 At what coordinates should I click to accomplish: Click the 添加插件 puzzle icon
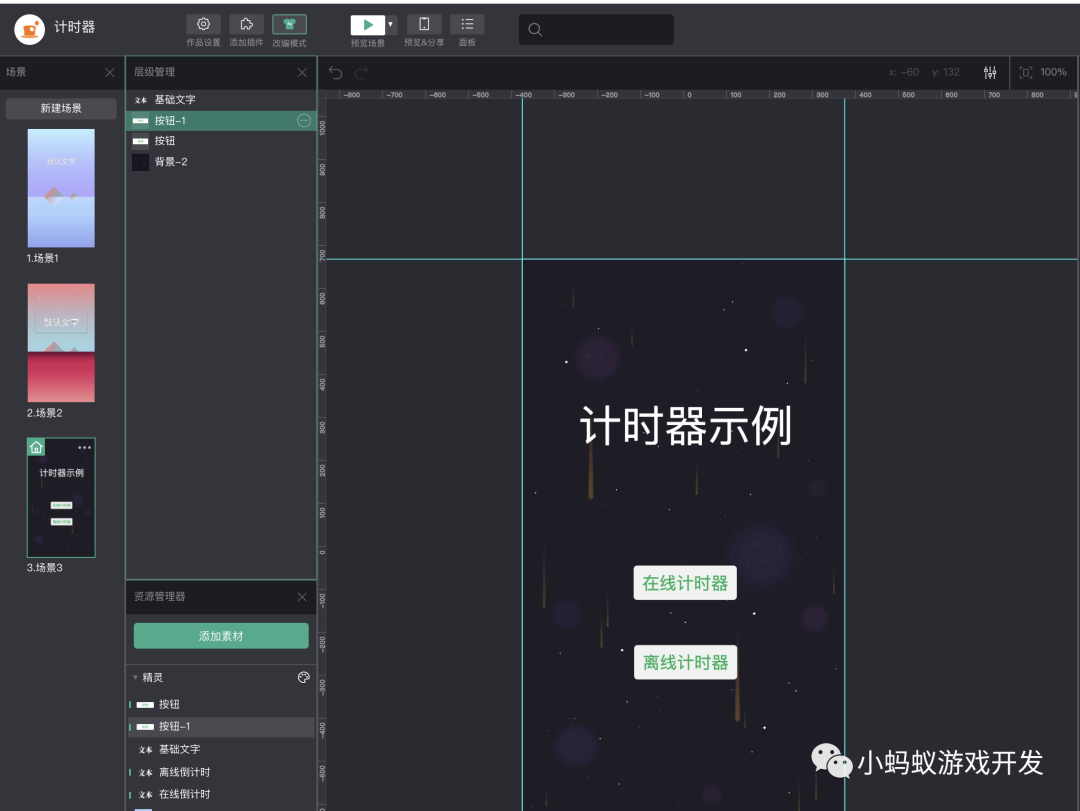point(247,24)
